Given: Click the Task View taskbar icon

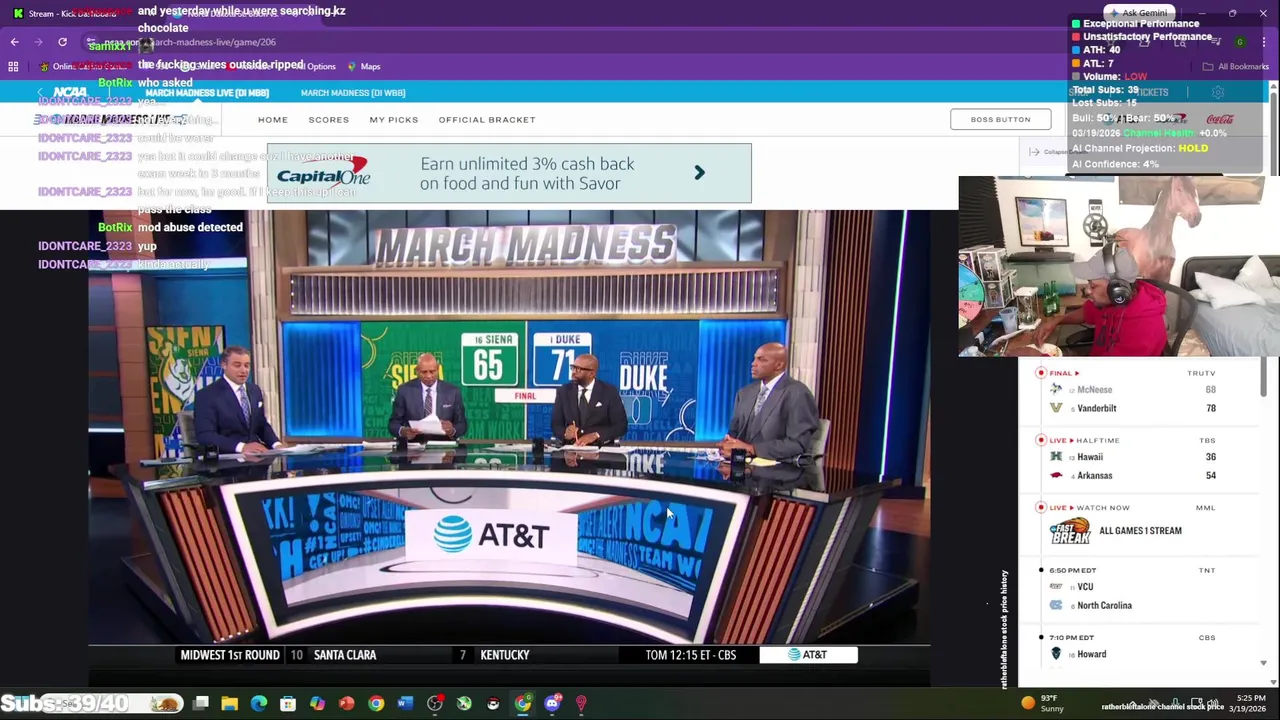Looking at the screenshot, I should coord(201,704).
